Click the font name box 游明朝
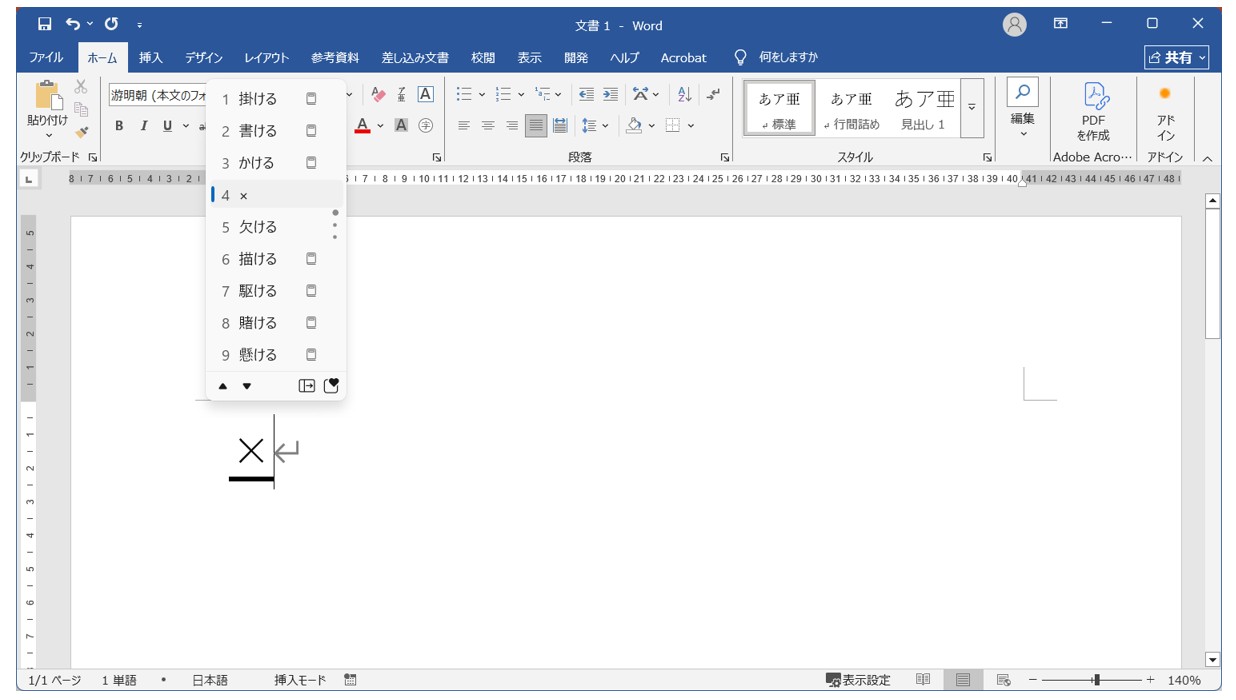Image resolution: width=1236 pixels, height=700 pixels. pyautogui.click(x=157, y=95)
